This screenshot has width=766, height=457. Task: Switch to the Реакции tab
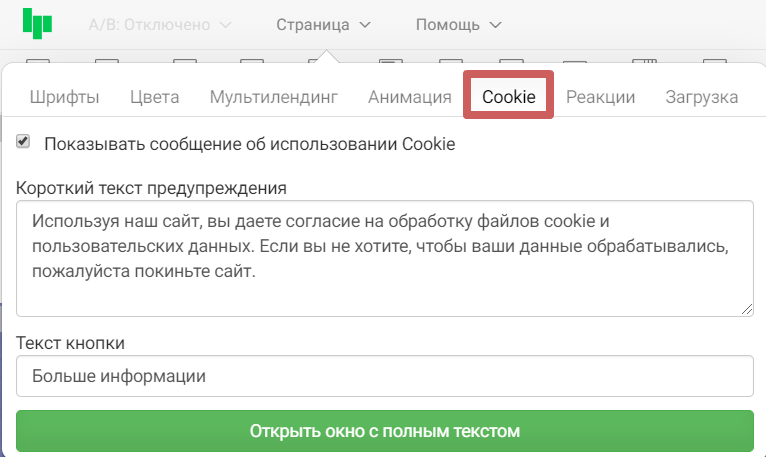pyautogui.click(x=601, y=97)
